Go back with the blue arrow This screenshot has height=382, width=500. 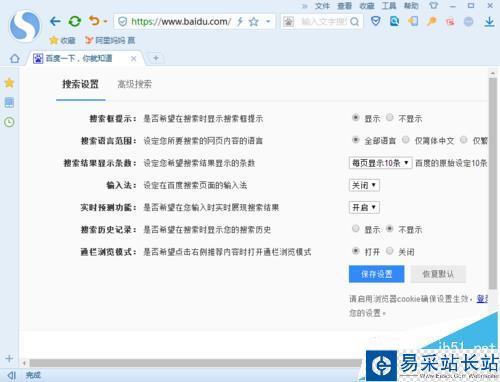coord(55,22)
